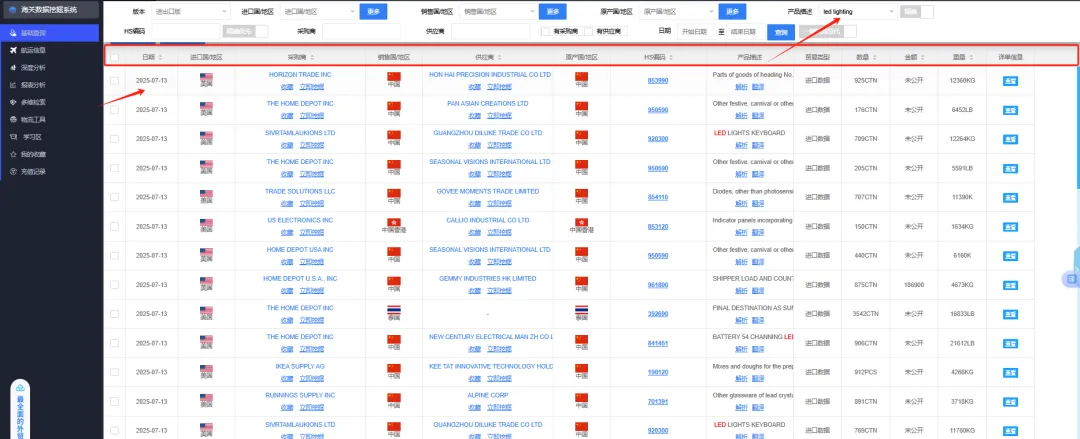The image size is (1080, 439).
Task: Check the TRADE SOLUTIONS LLC row checkbox
Action: click(x=114, y=197)
